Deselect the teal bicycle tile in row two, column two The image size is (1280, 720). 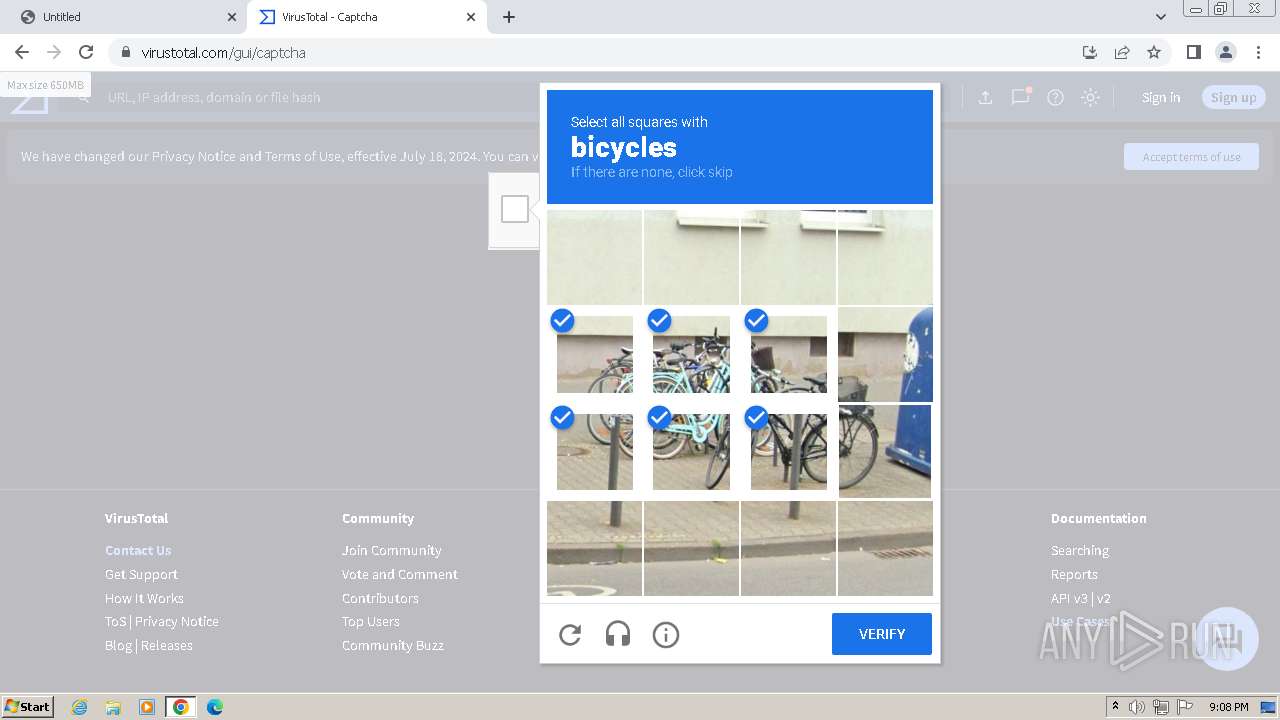pos(691,355)
